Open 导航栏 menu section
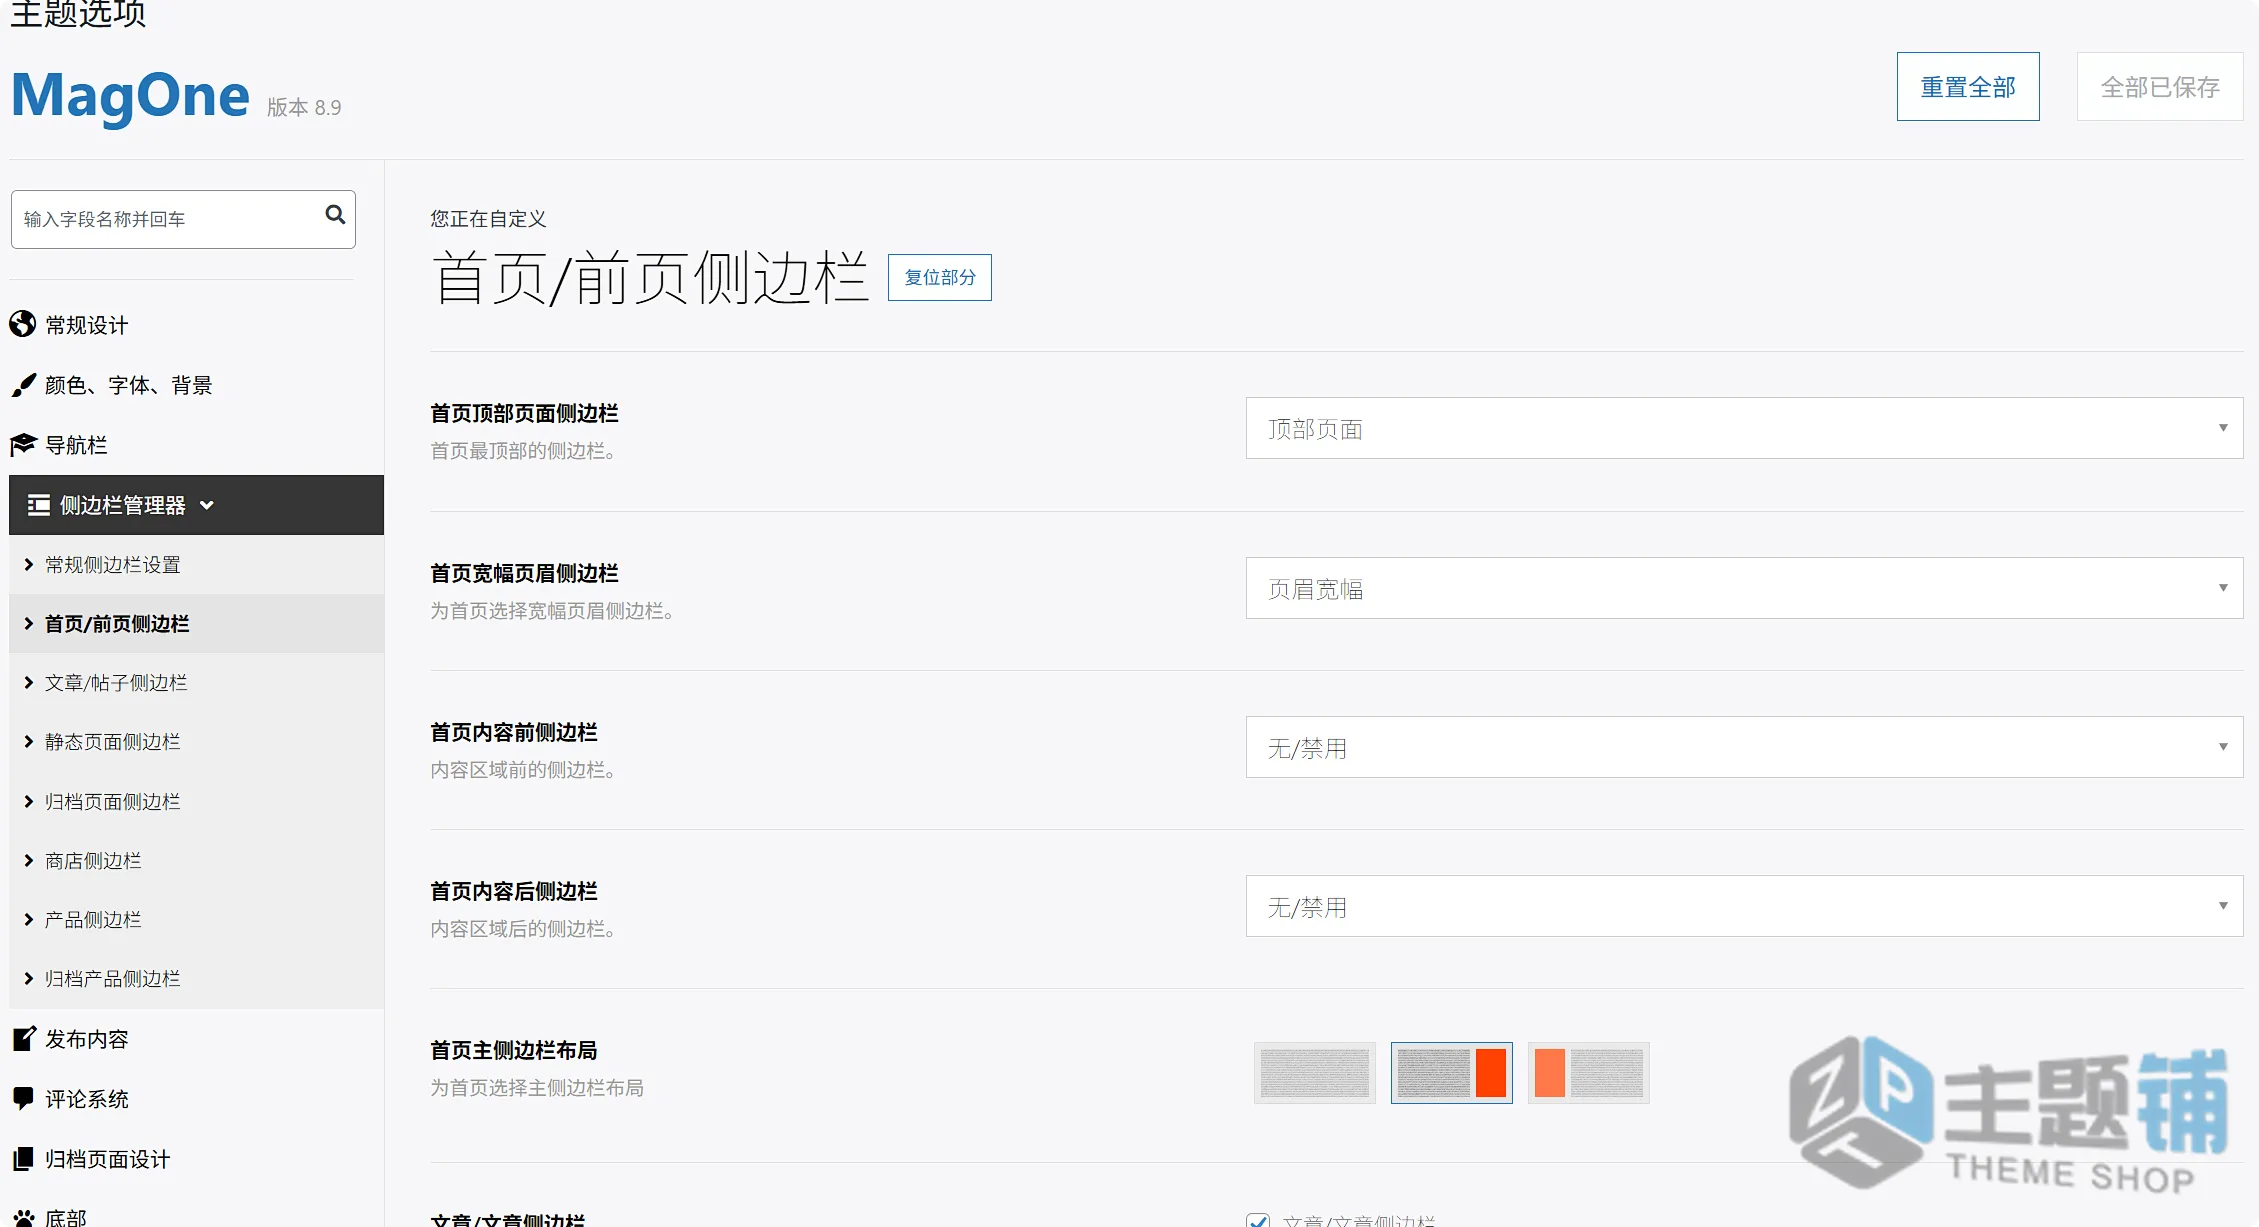2259x1227 pixels. click(76, 445)
